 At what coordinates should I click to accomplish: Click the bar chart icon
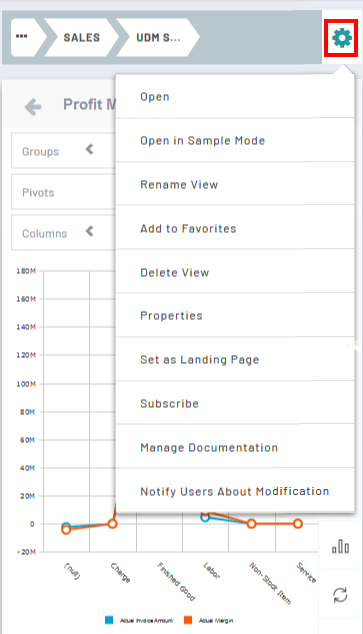[x=340, y=547]
